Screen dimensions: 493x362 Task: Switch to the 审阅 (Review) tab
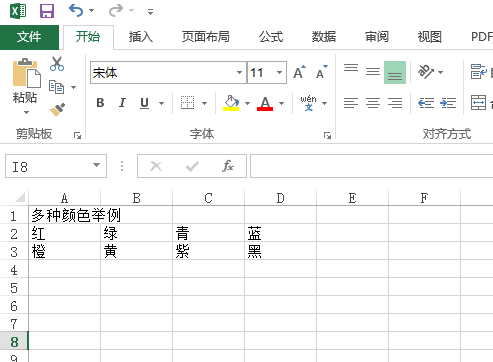377,37
